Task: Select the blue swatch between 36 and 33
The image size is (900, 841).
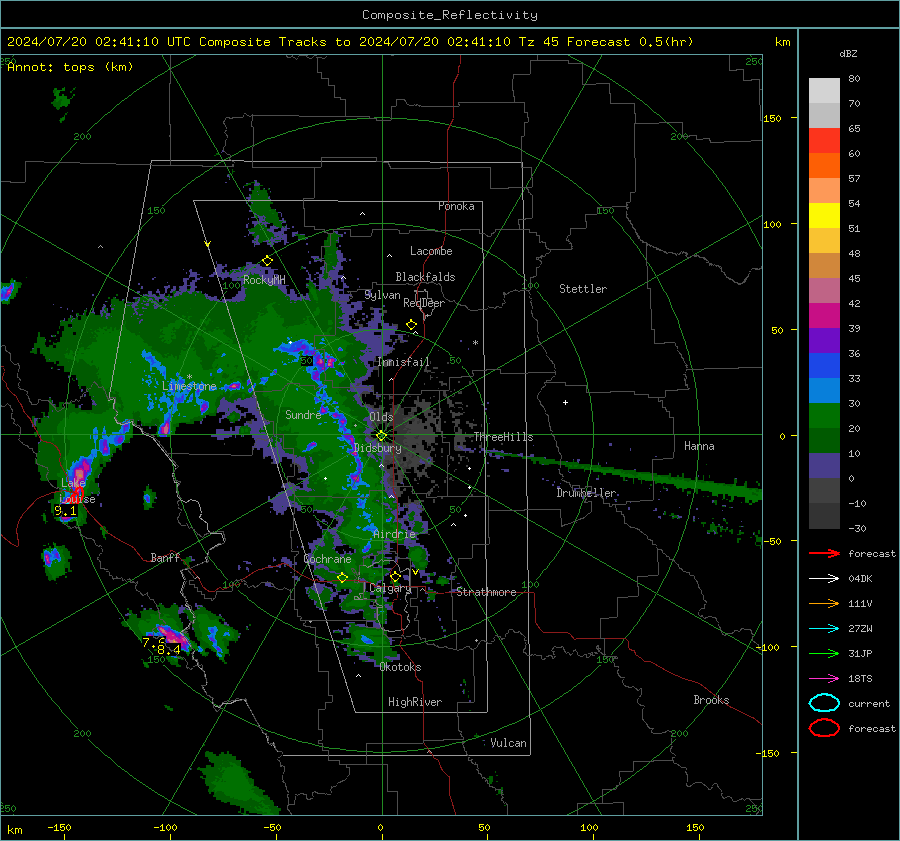Action: pyautogui.click(x=824, y=366)
